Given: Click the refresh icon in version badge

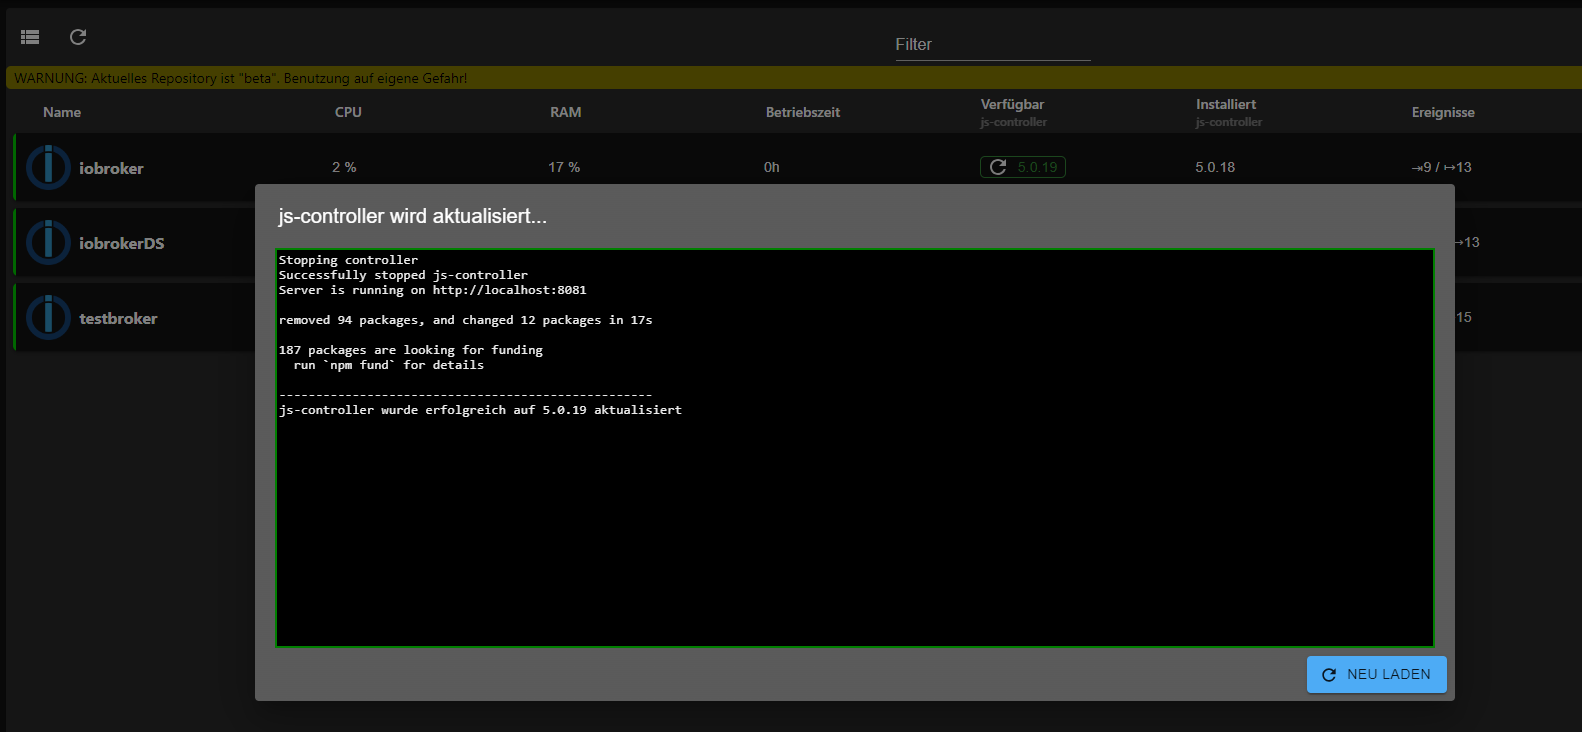Looking at the screenshot, I should pyautogui.click(x=997, y=167).
